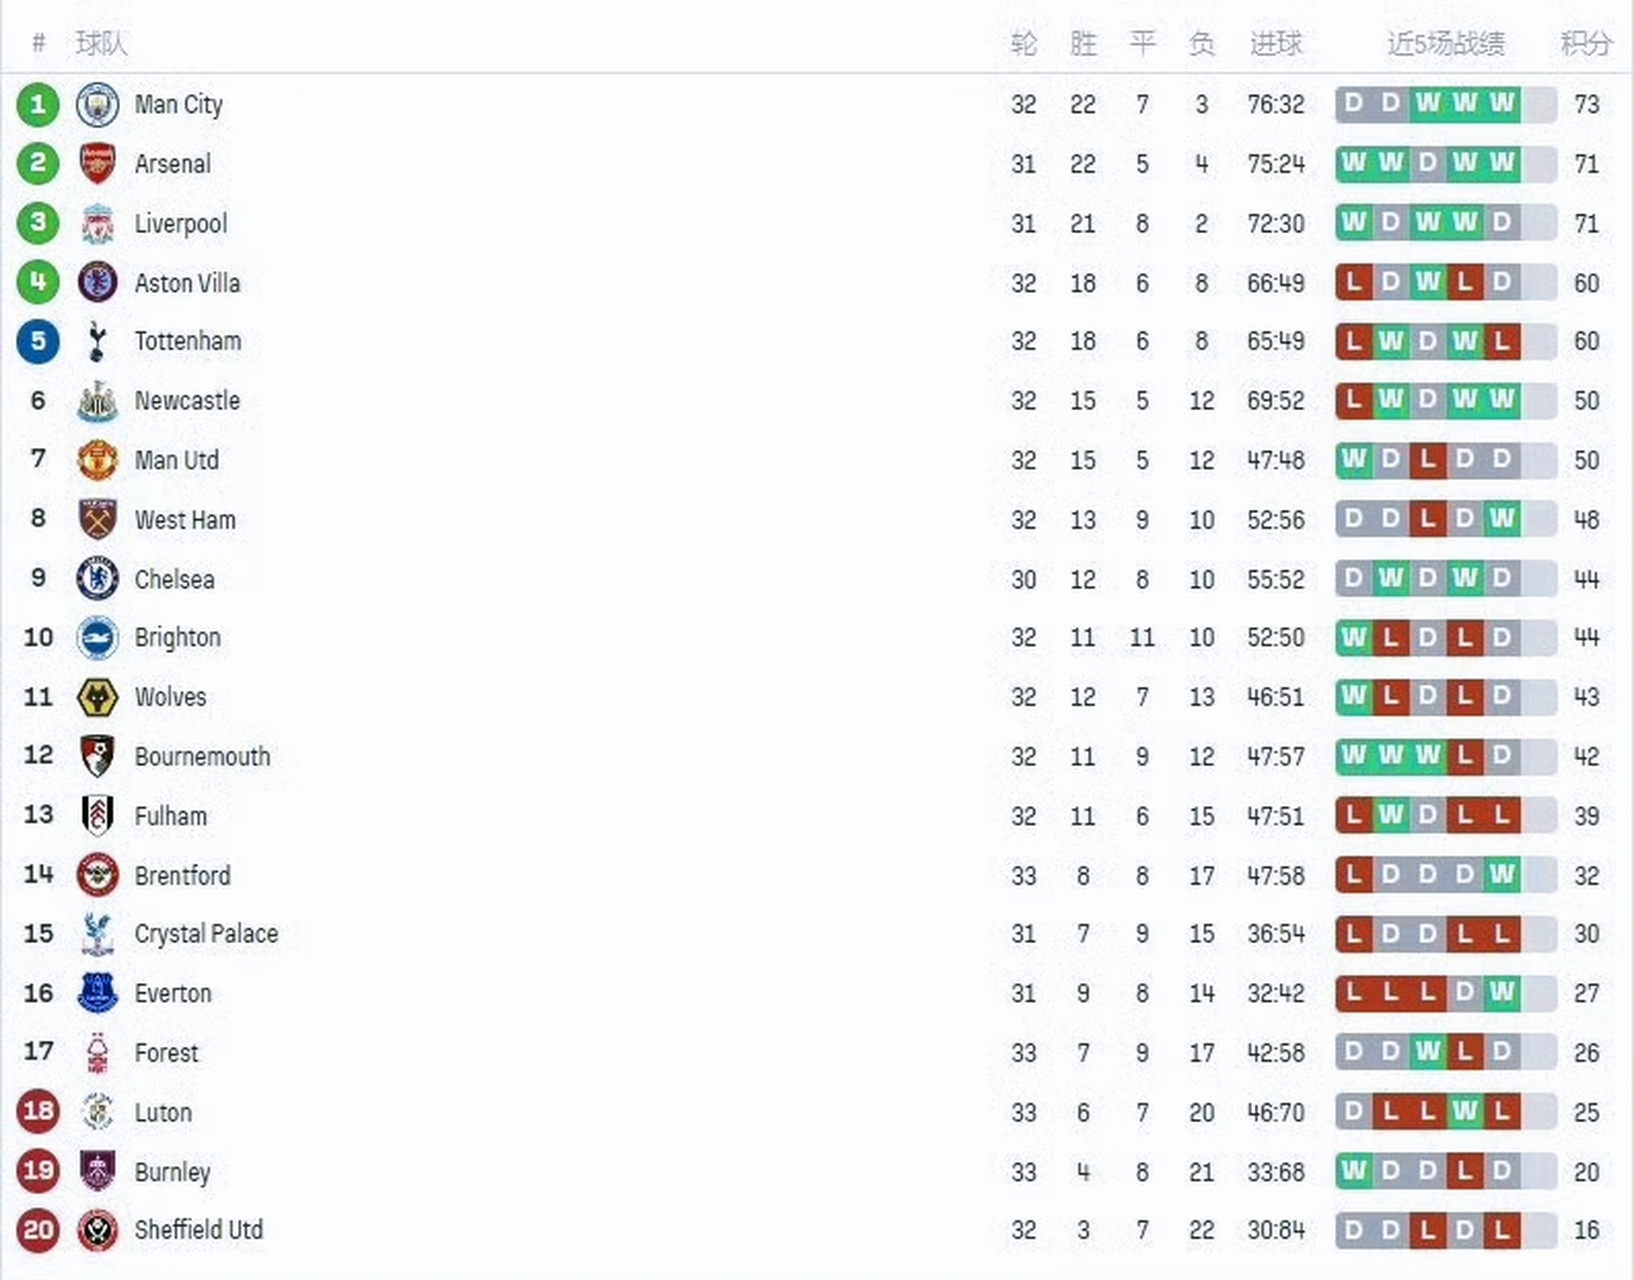Screen dimensions: 1634x1280
Task: Click the Man Utd club crest
Action: (x=97, y=460)
